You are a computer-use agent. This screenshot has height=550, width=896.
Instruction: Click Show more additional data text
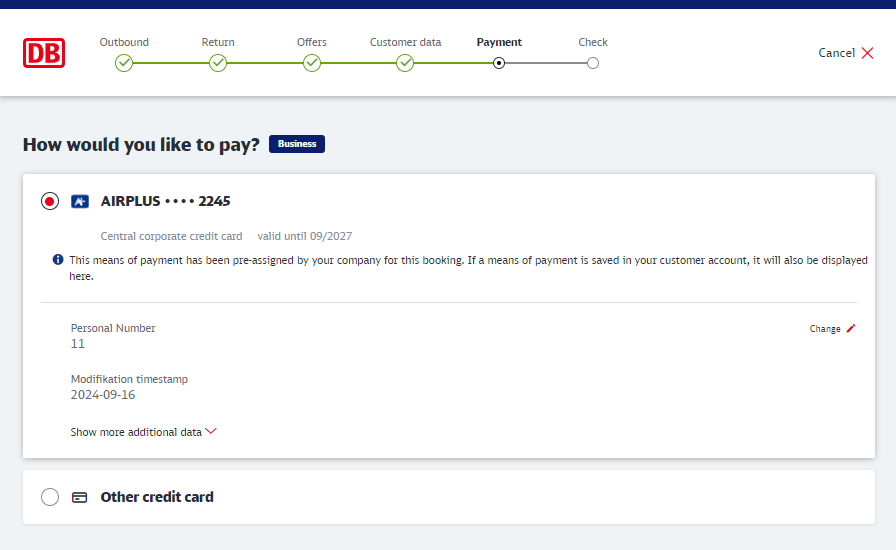(x=136, y=432)
